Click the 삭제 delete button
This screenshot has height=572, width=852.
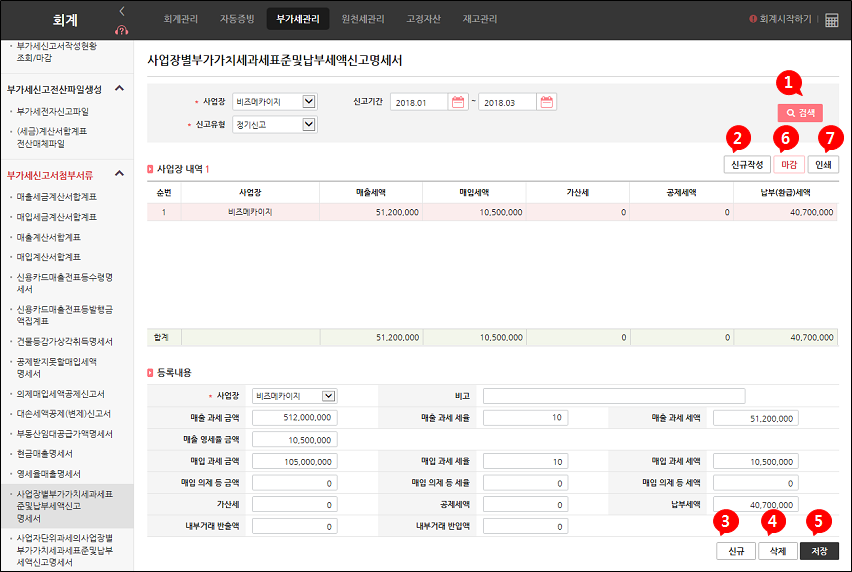(778, 551)
